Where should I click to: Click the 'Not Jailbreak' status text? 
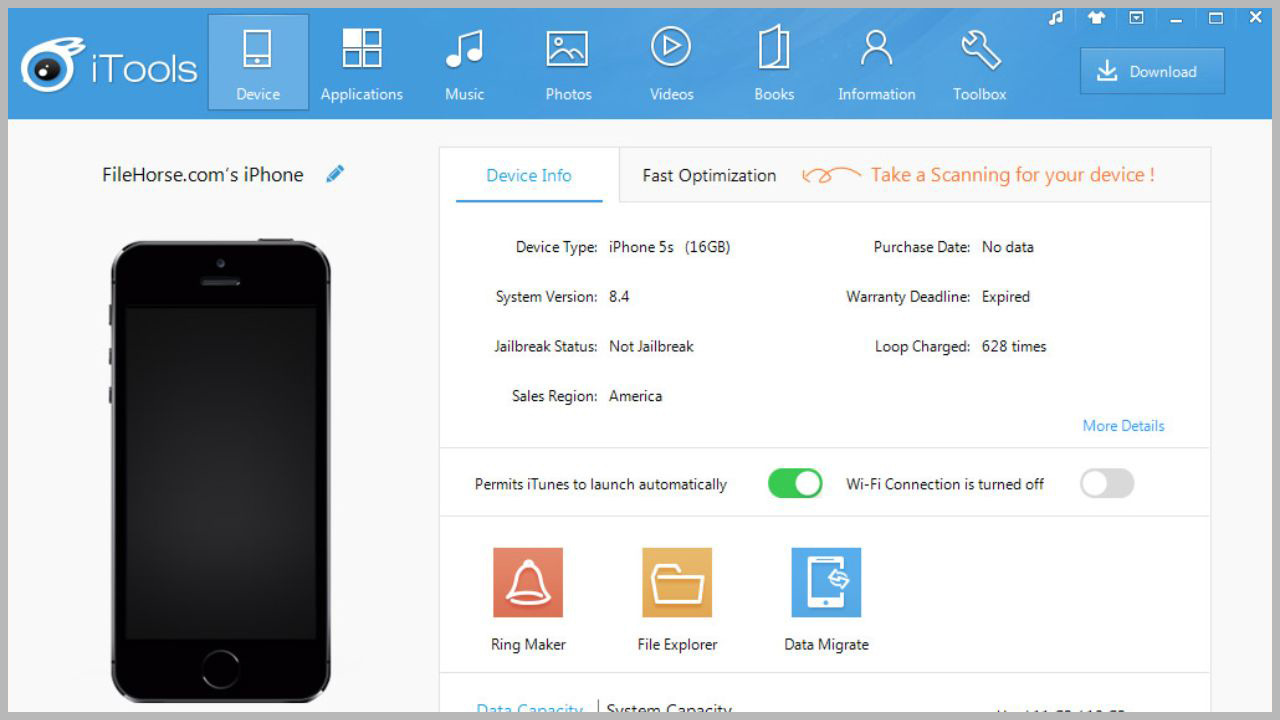pyautogui.click(x=651, y=347)
